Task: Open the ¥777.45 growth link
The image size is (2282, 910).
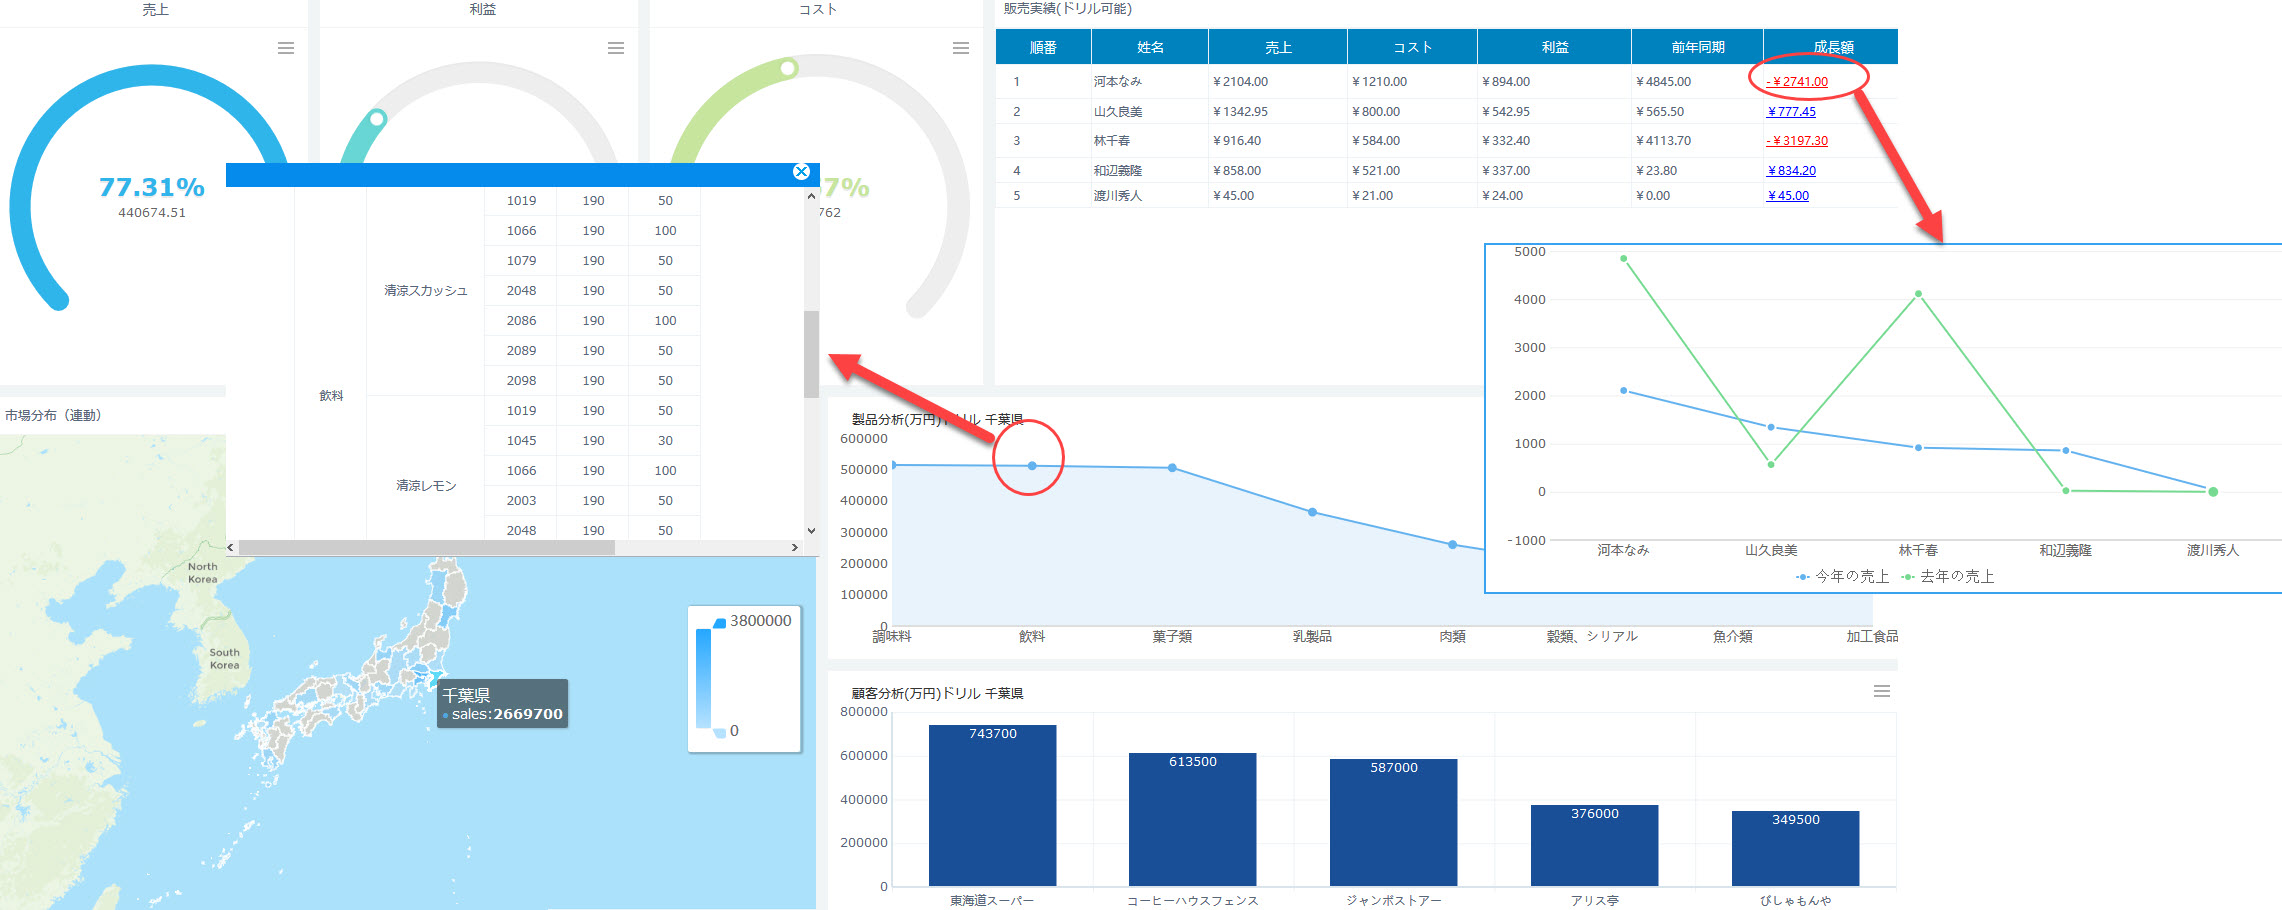Action: (x=1791, y=112)
